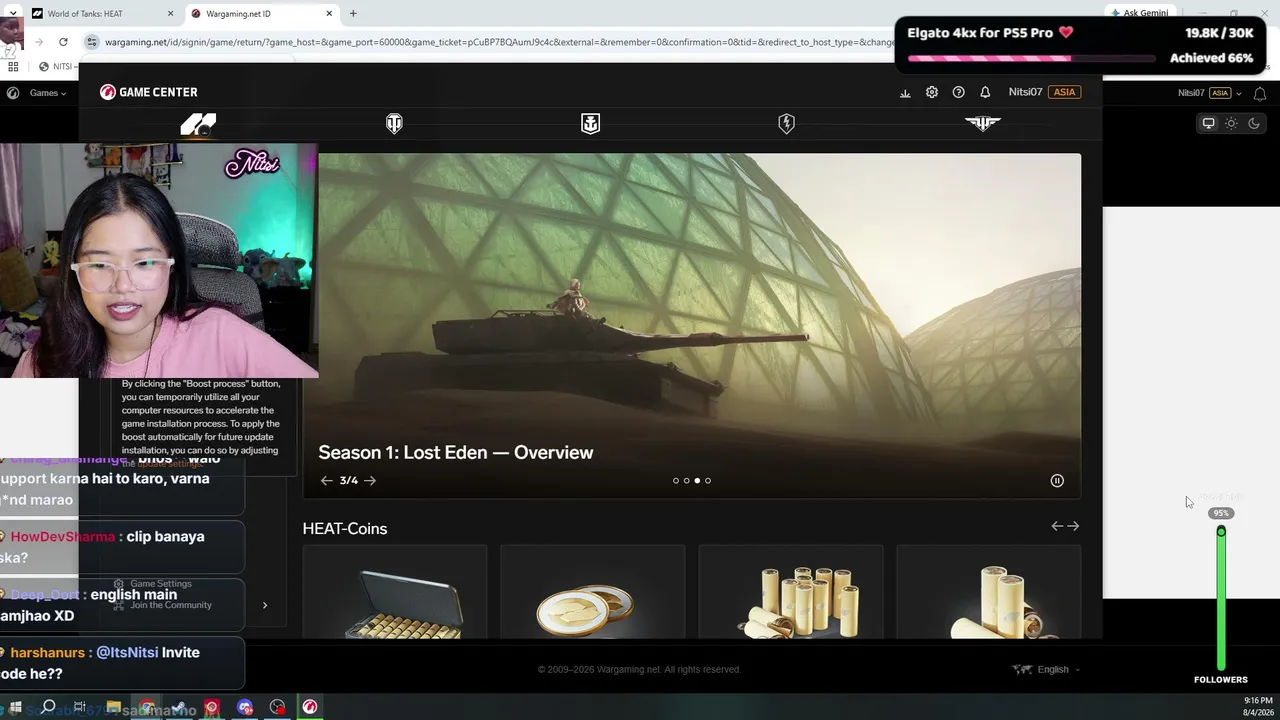Close the Wargaming.net ID tab
This screenshot has height=720, width=1280.
click(x=328, y=14)
